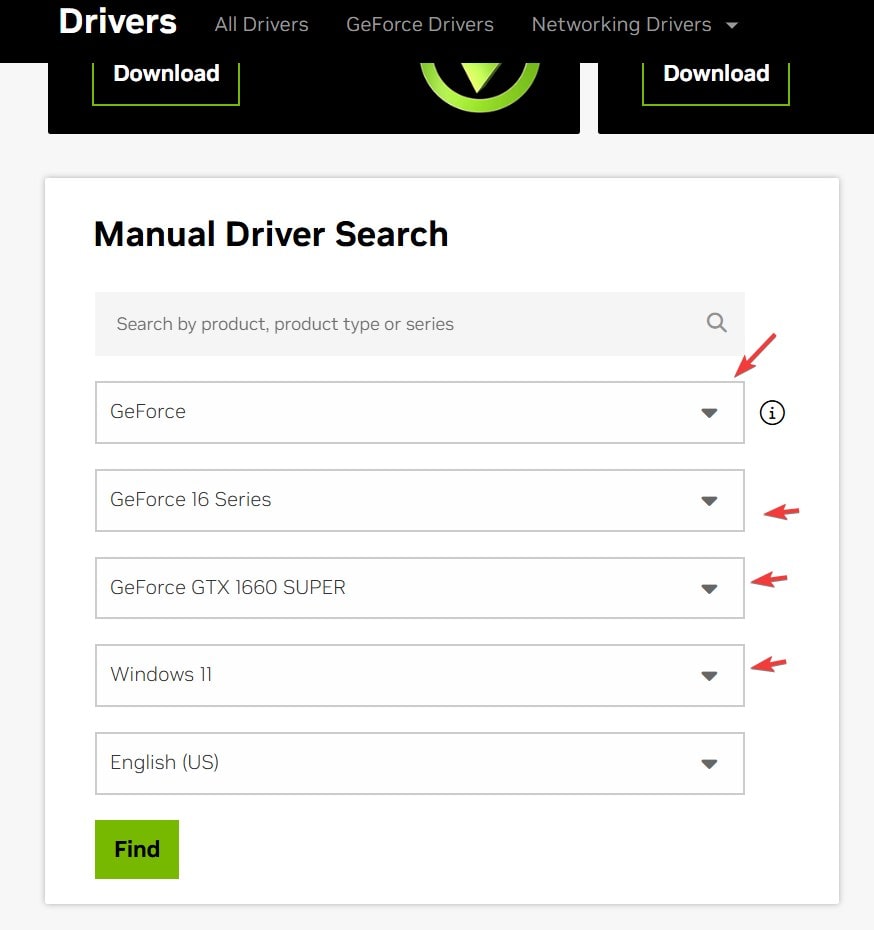Open the GeForce product type dropdown

[x=420, y=412]
